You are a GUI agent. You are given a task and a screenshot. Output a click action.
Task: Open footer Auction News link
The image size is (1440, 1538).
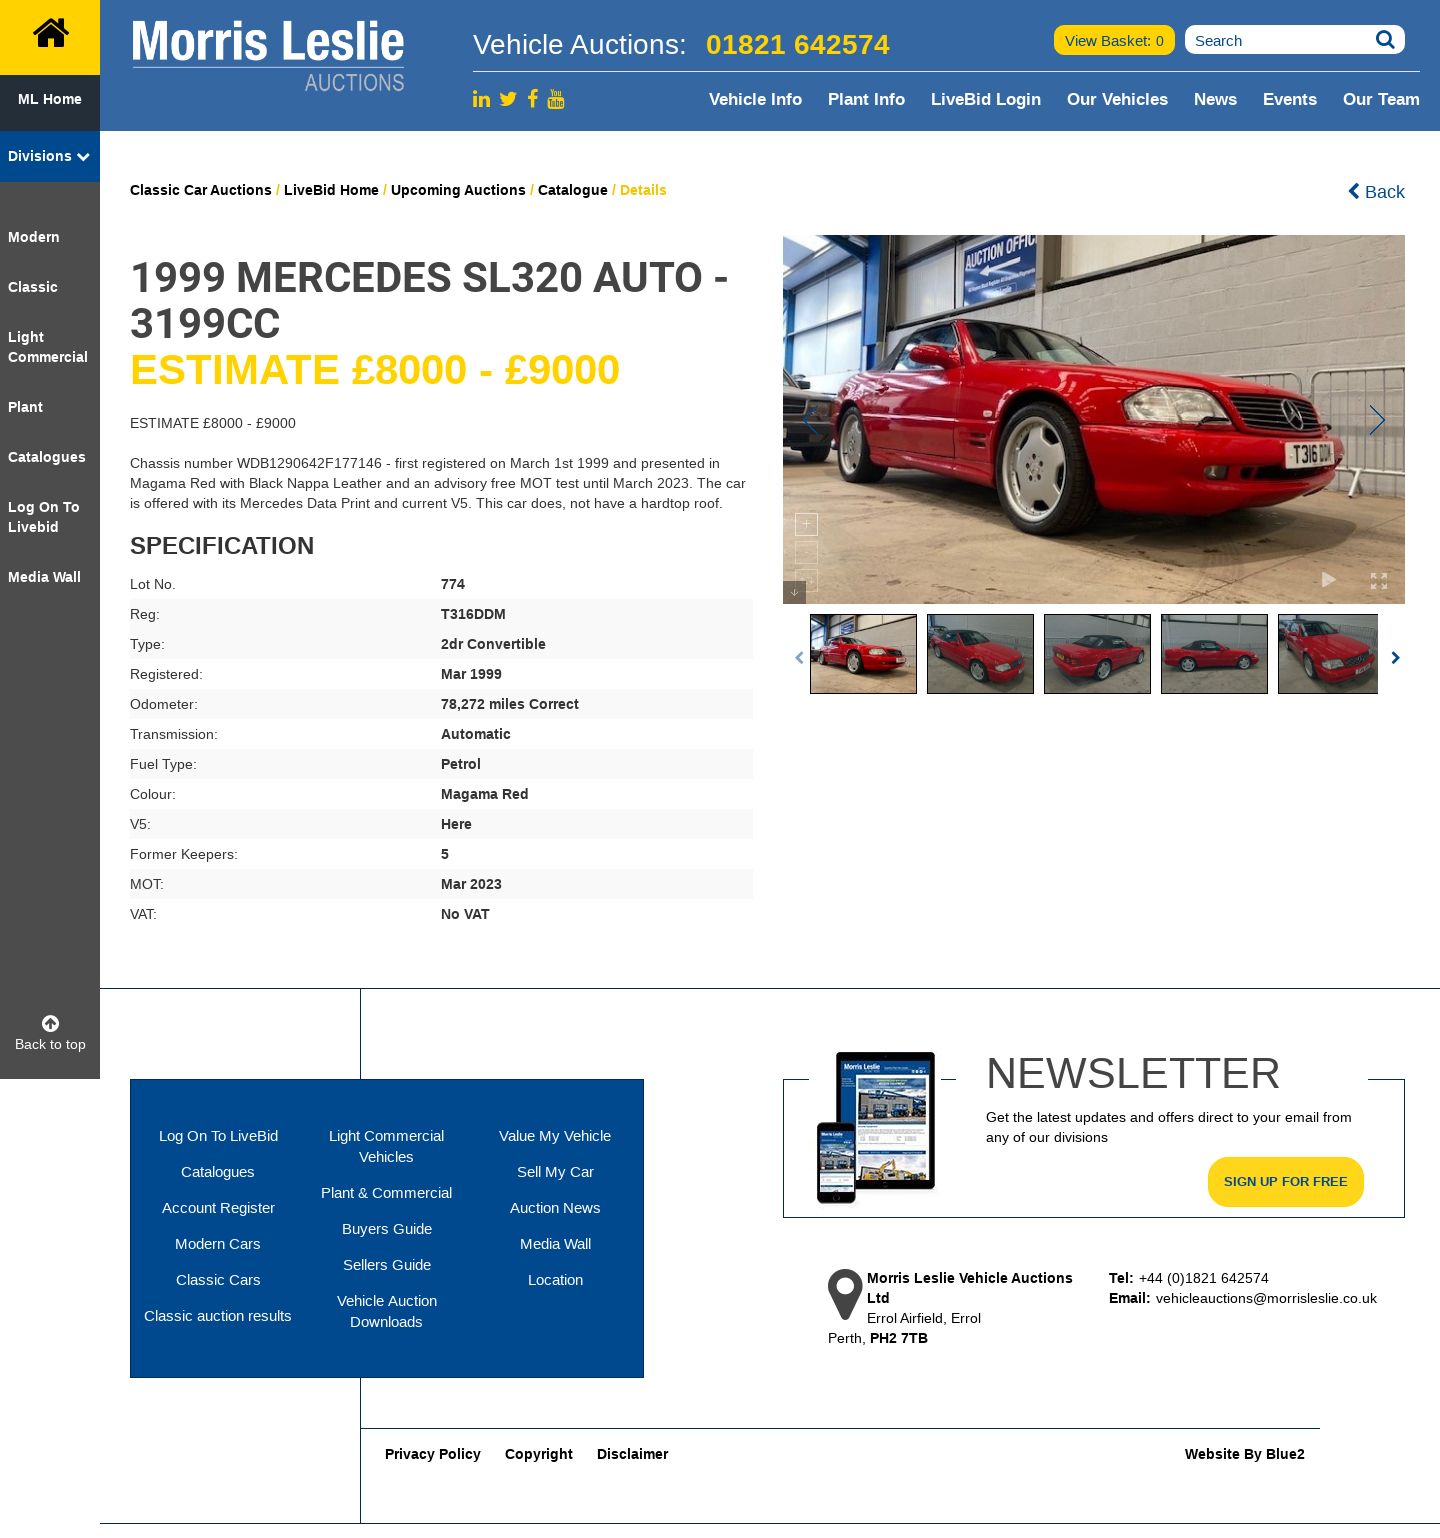point(555,1208)
